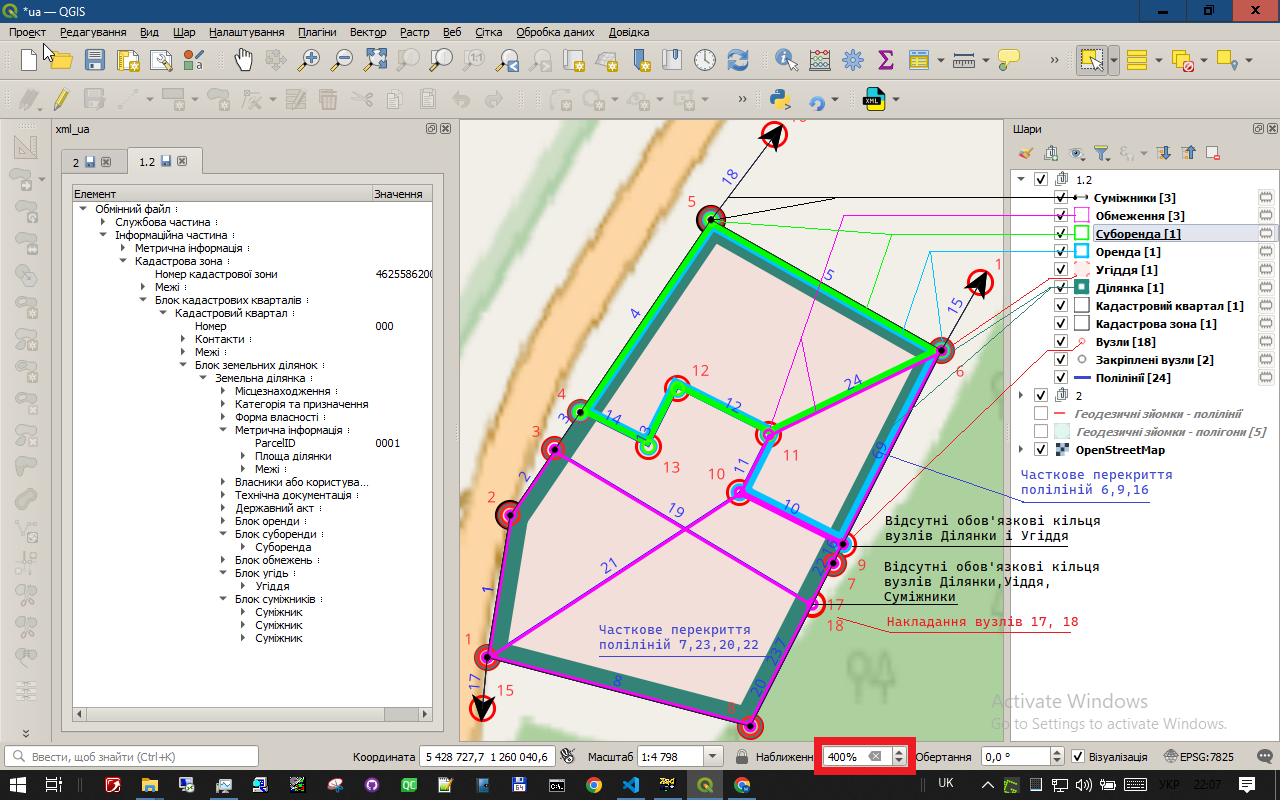Viewport: 1280px width, 800px height.
Task: Click the XML plugin toolbar icon
Action: (873, 99)
